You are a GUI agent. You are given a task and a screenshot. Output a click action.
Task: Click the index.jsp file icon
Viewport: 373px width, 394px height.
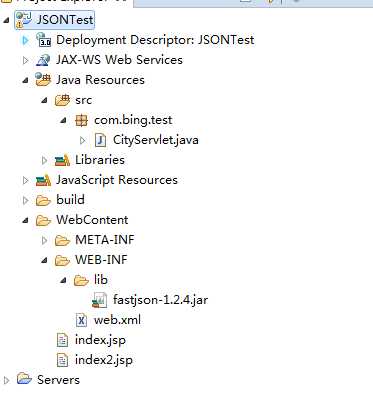coord(62,340)
